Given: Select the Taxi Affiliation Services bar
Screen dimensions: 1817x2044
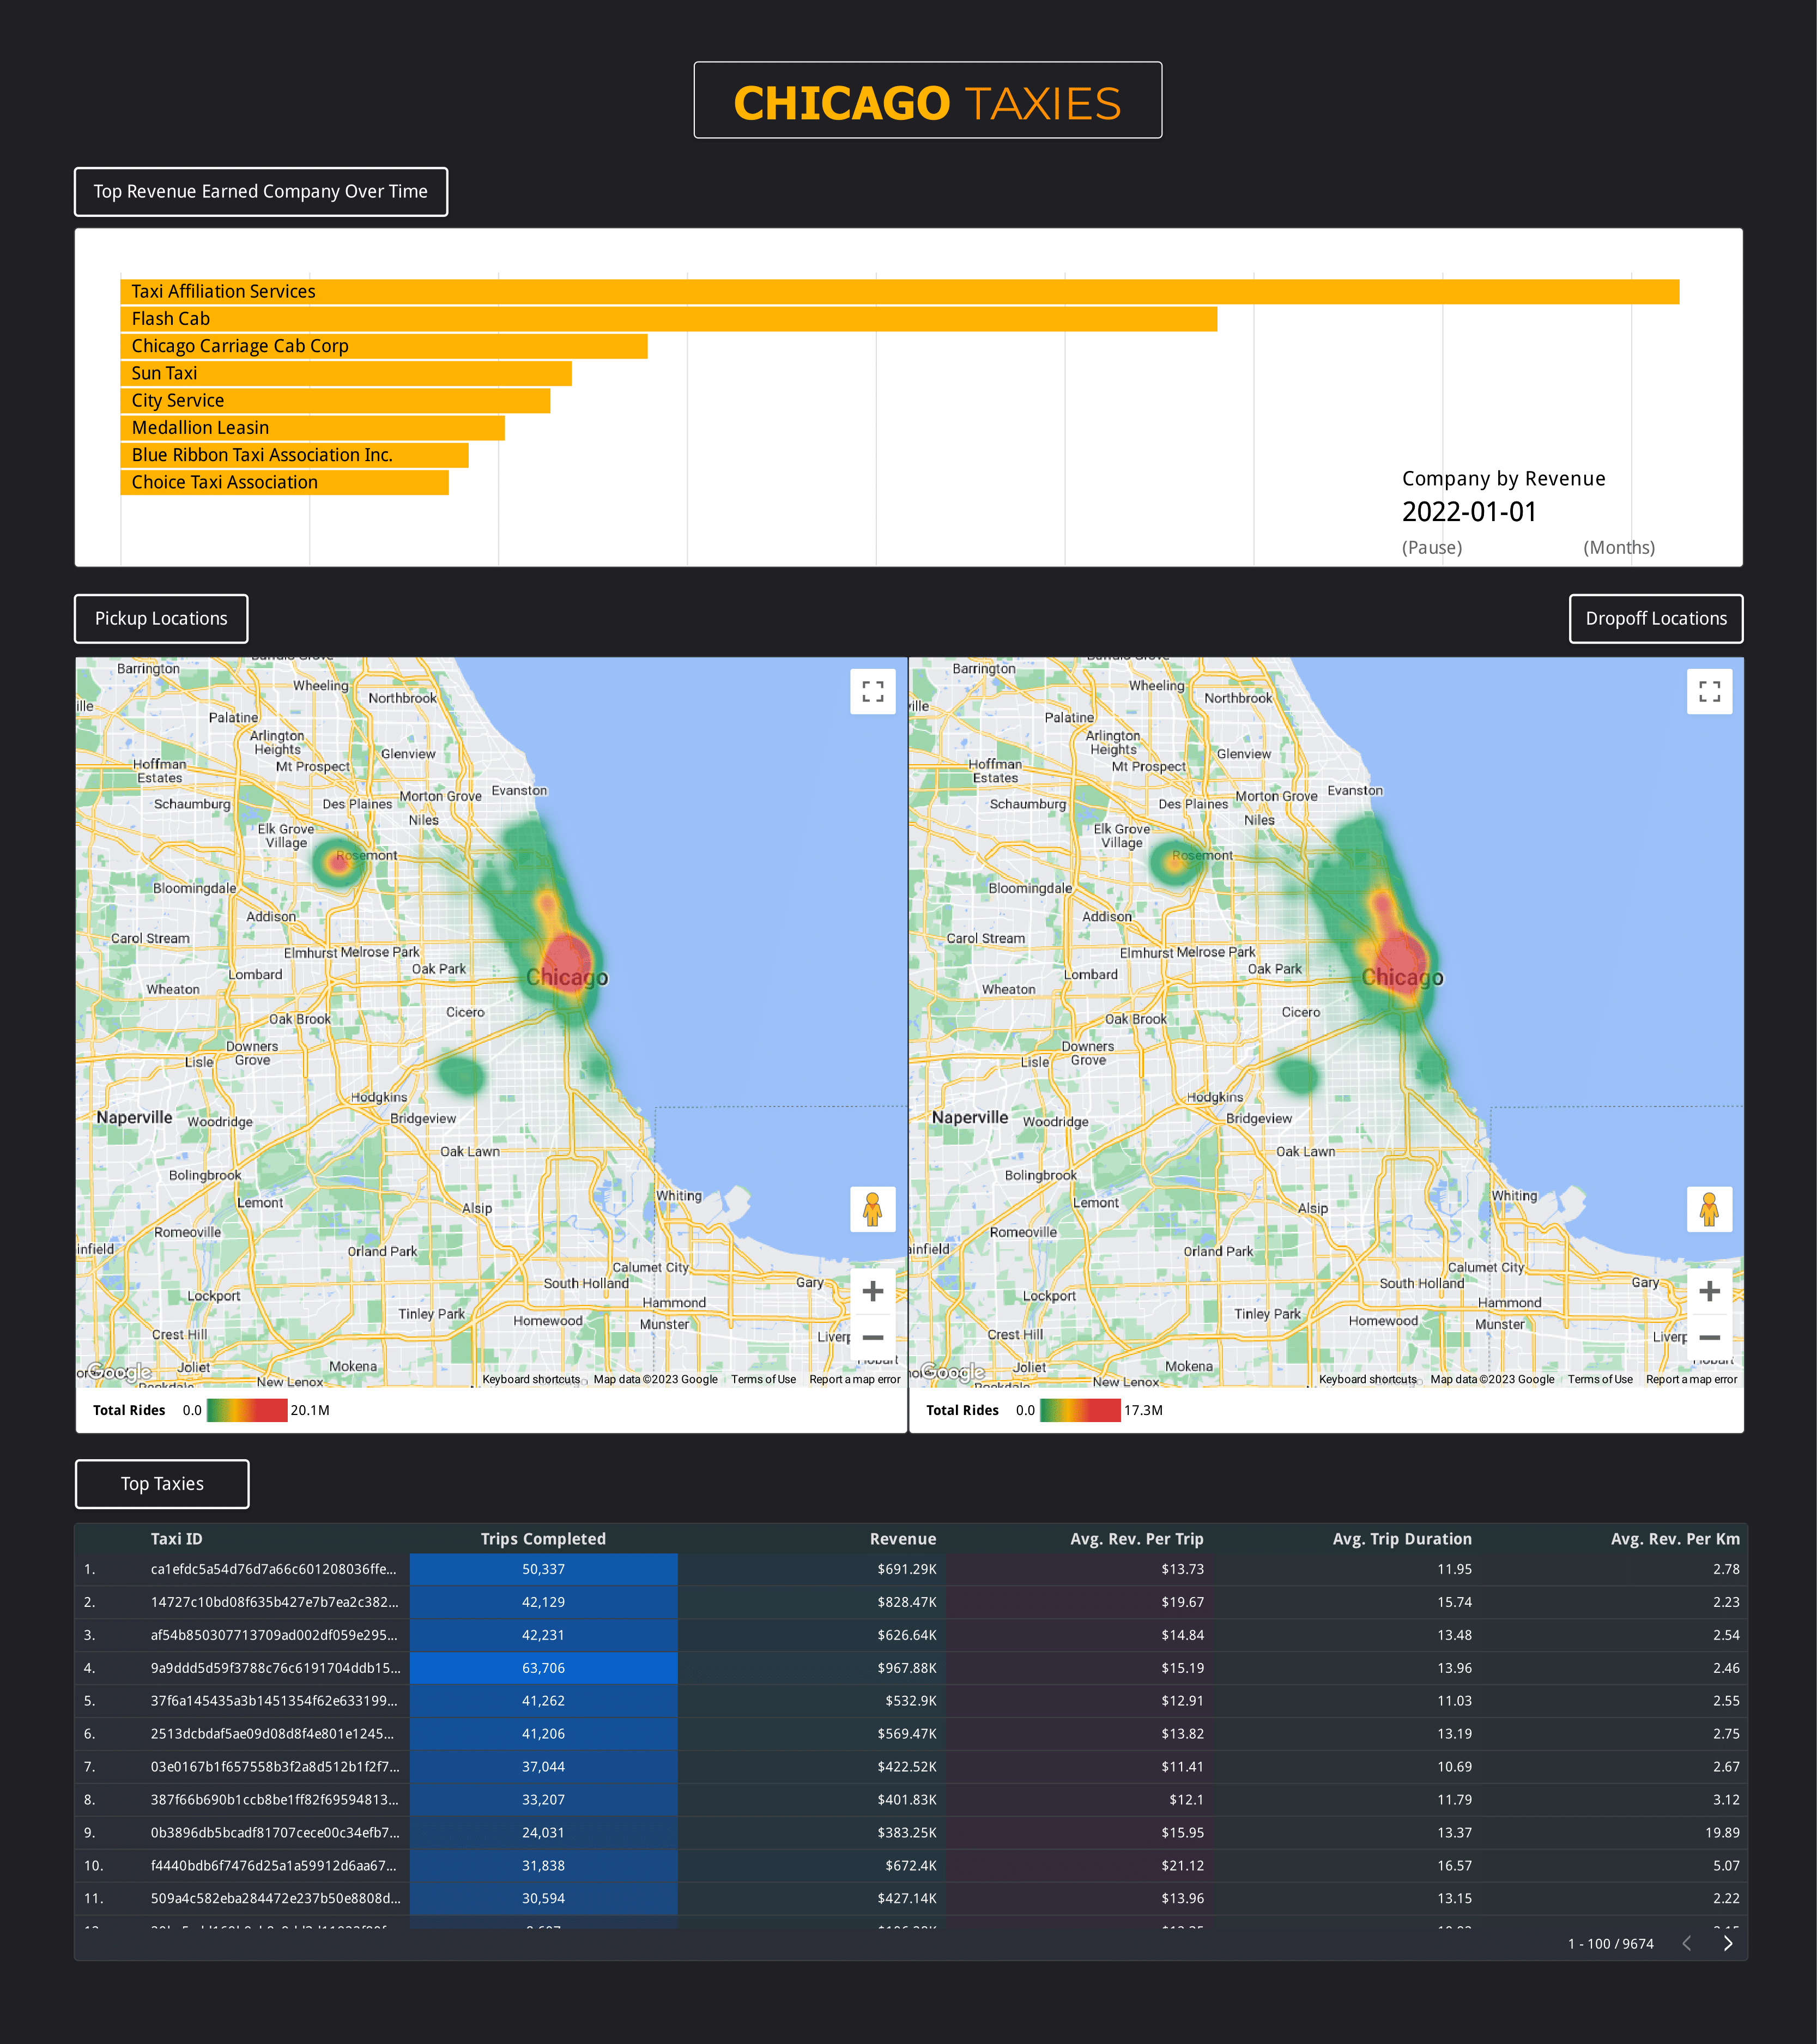Looking at the screenshot, I should (899, 291).
